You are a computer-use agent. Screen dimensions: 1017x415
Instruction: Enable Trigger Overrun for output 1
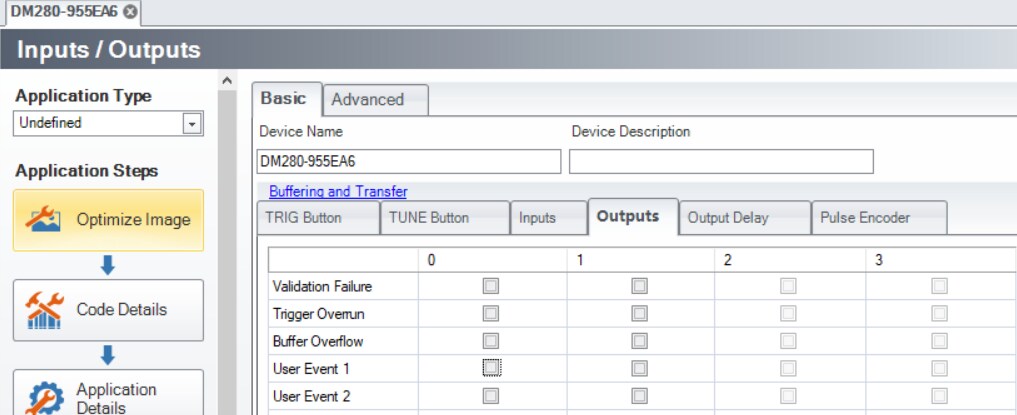coord(640,313)
